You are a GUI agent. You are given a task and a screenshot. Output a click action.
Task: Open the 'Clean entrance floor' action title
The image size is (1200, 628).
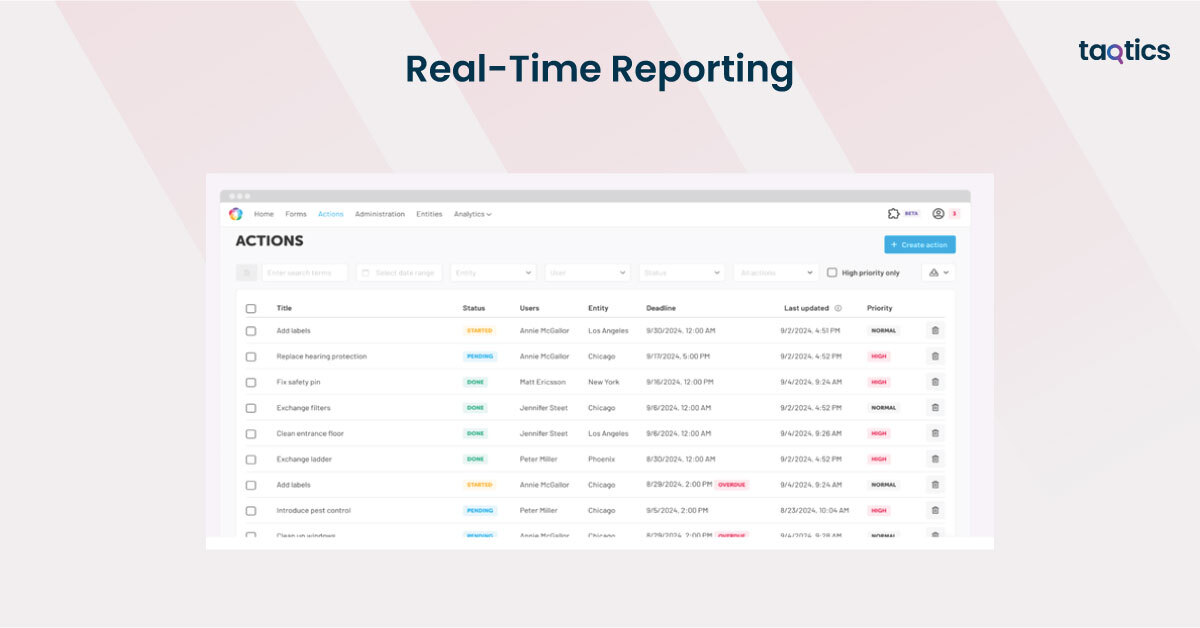point(312,433)
